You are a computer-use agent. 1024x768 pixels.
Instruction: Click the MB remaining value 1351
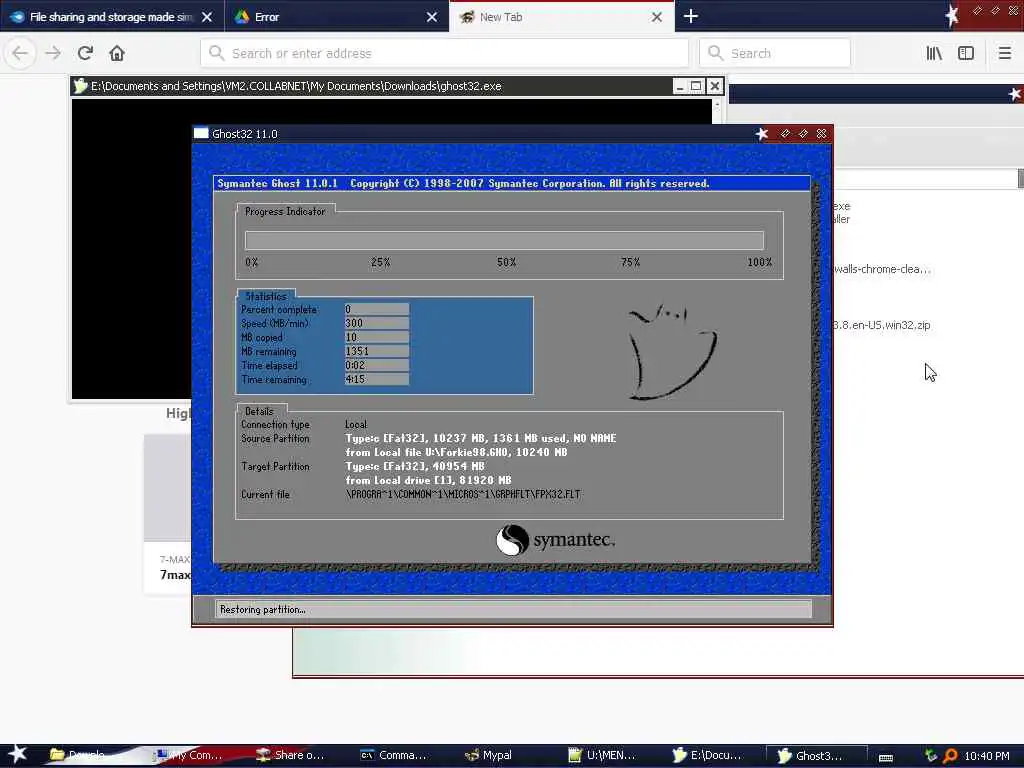(377, 351)
